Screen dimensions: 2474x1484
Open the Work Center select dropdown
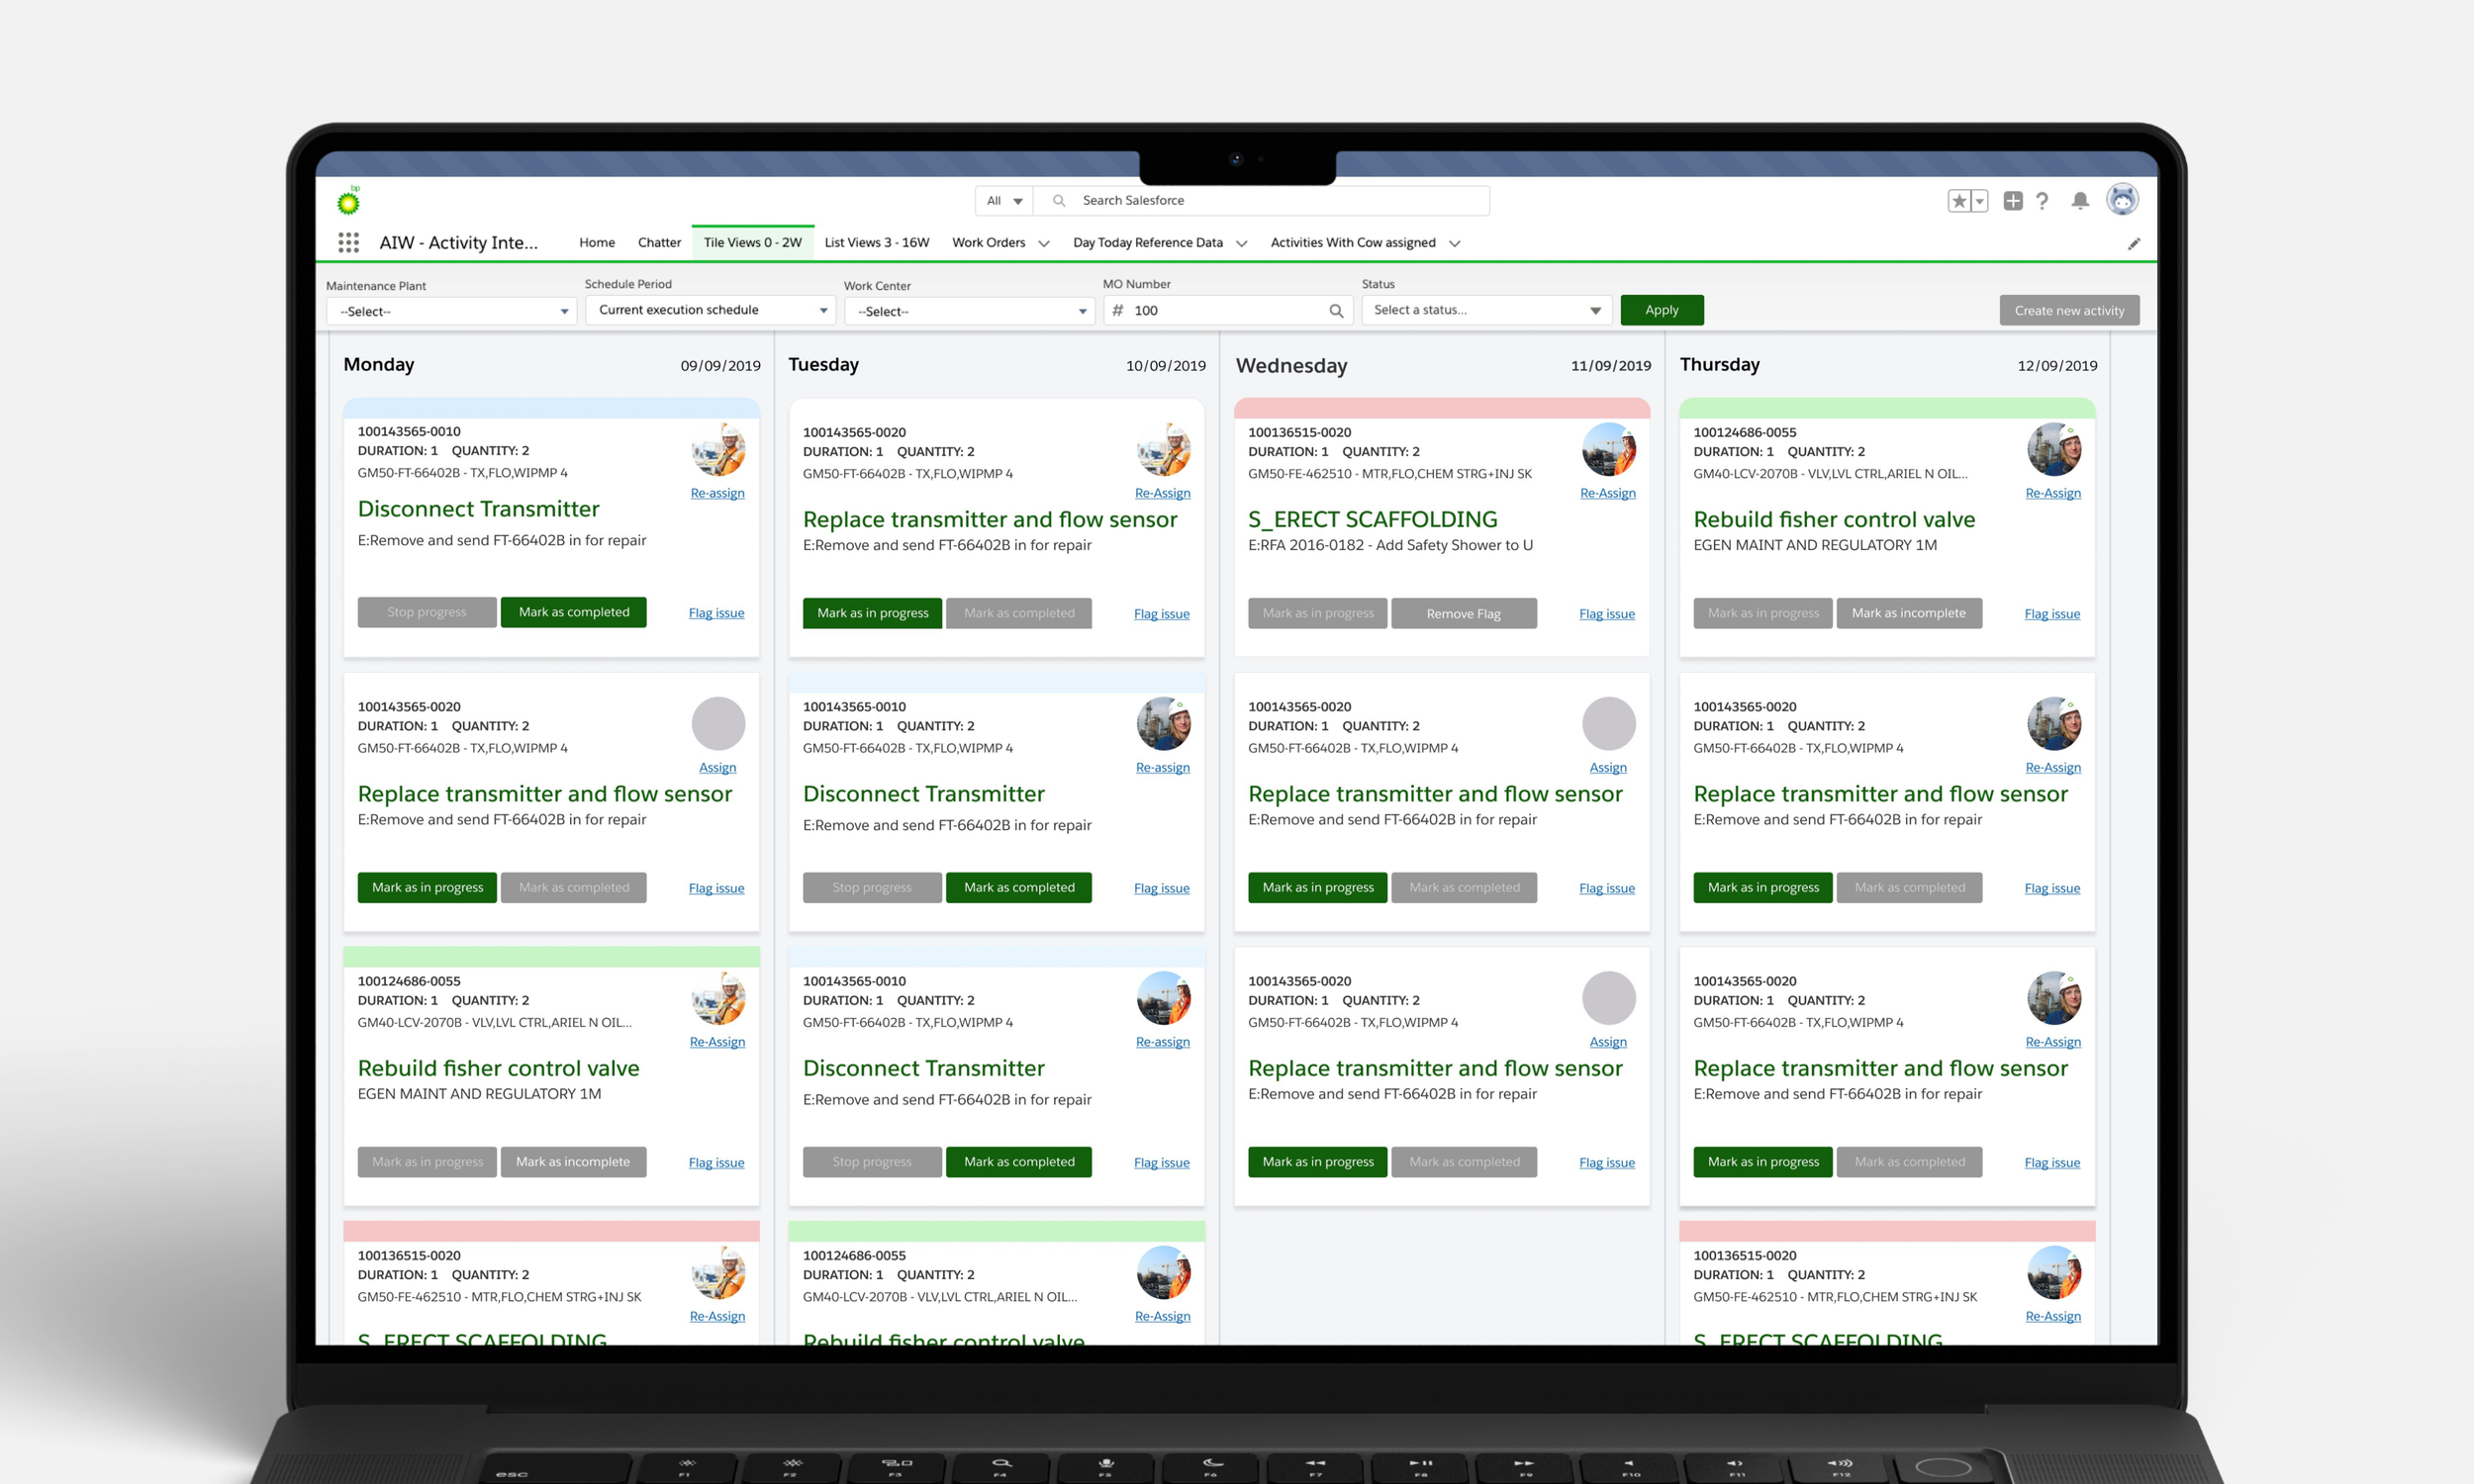pyautogui.click(x=969, y=311)
